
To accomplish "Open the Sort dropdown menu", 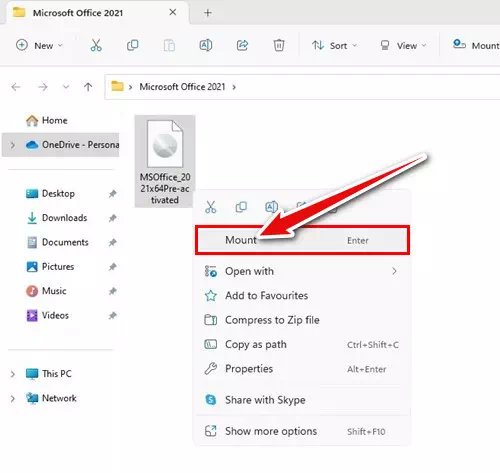I will (x=334, y=45).
